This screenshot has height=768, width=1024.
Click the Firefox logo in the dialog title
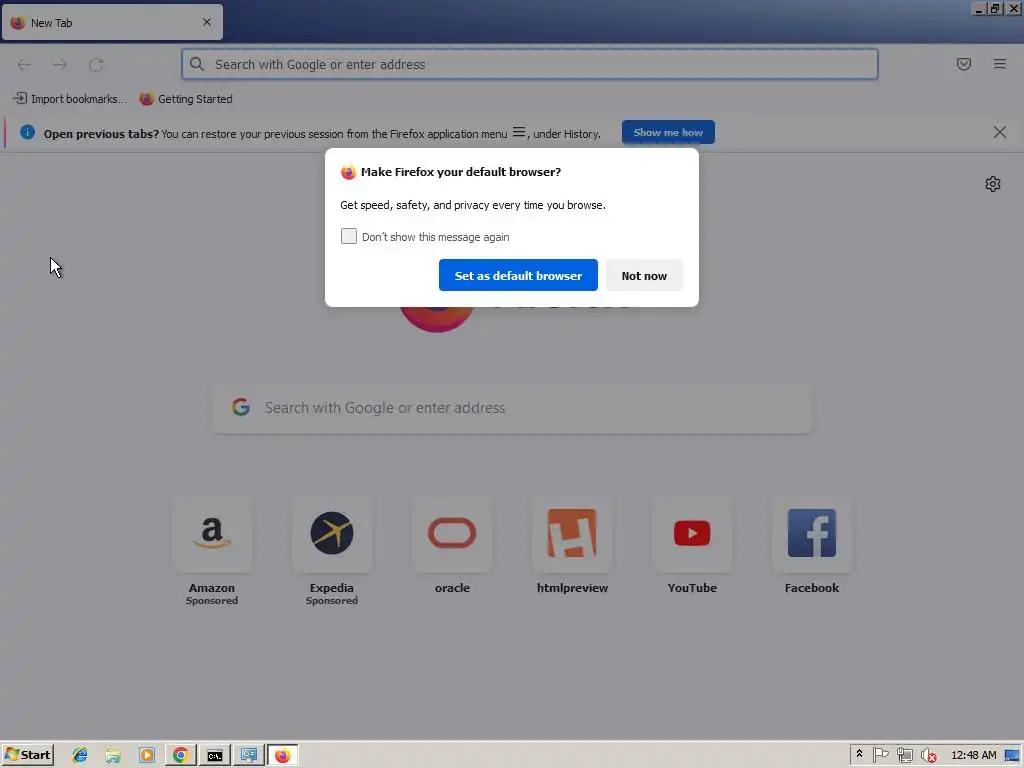pos(348,172)
